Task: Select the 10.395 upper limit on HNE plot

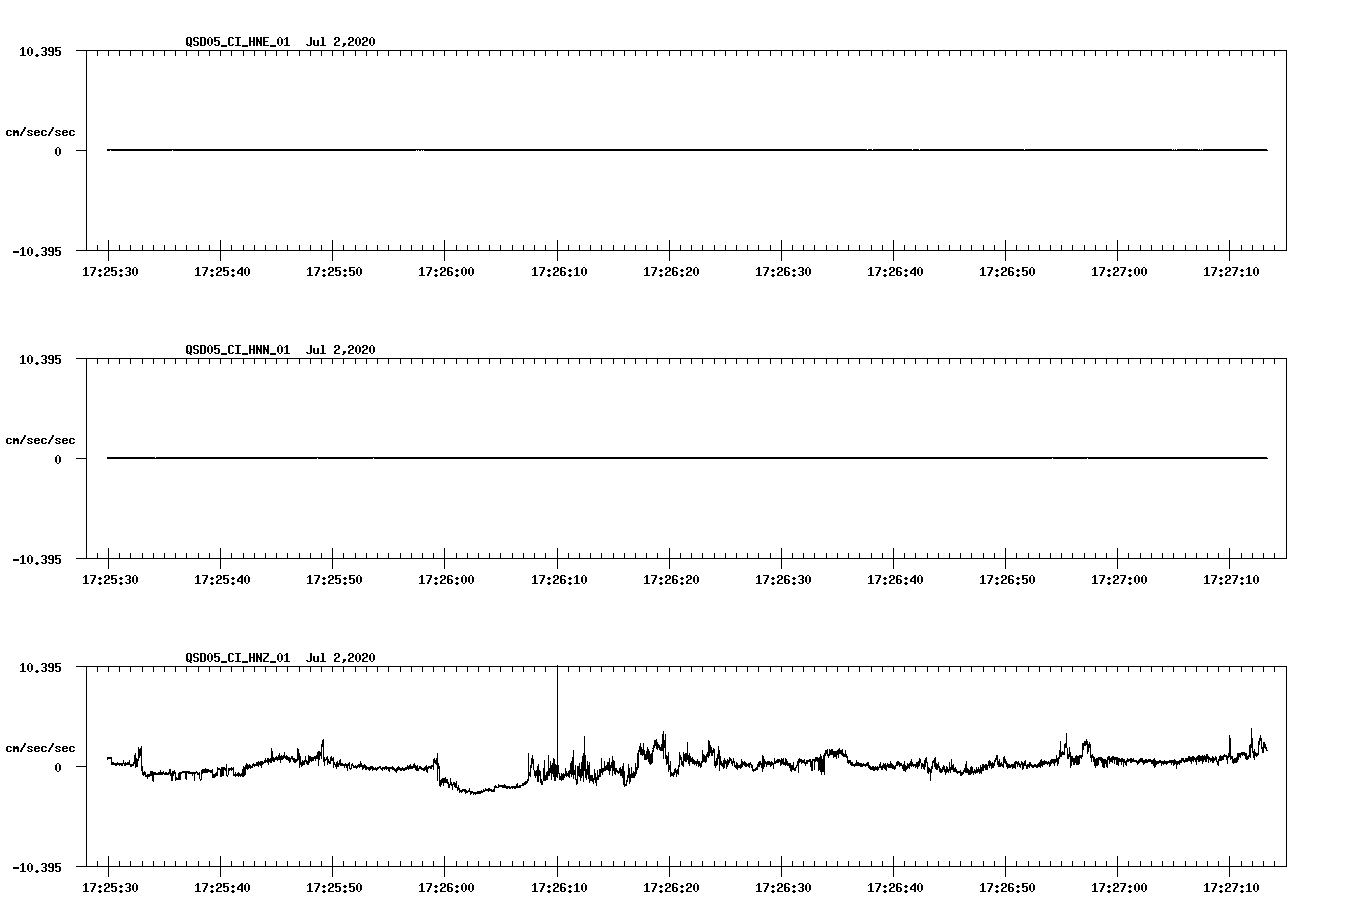Action: coord(40,51)
